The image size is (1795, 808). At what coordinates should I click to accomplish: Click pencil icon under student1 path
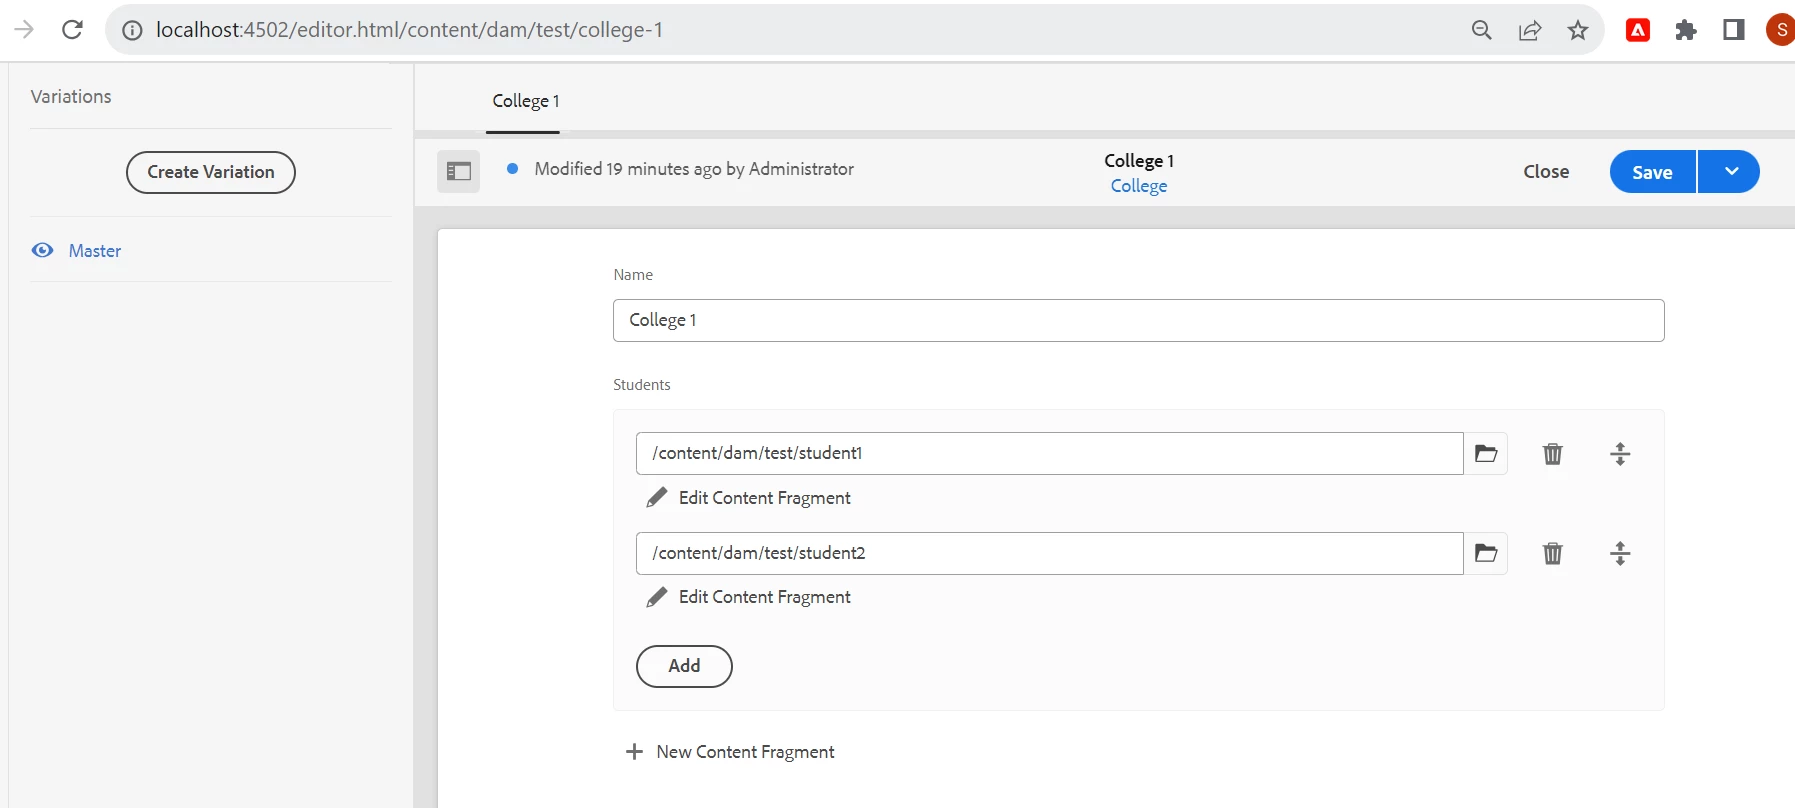[657, 498]
